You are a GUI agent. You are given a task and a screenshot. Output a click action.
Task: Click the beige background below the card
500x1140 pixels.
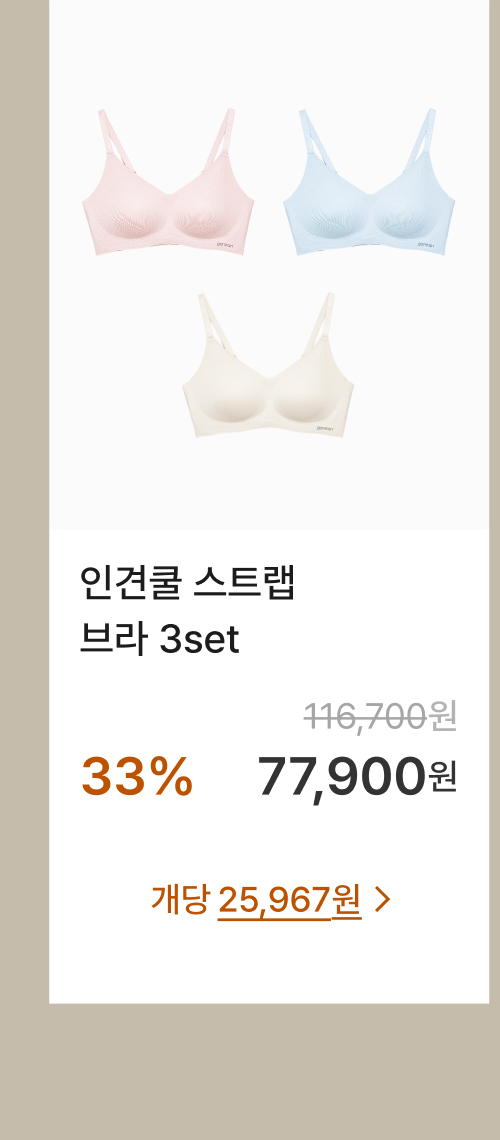pyautogui.click(x=250, y=1072)
